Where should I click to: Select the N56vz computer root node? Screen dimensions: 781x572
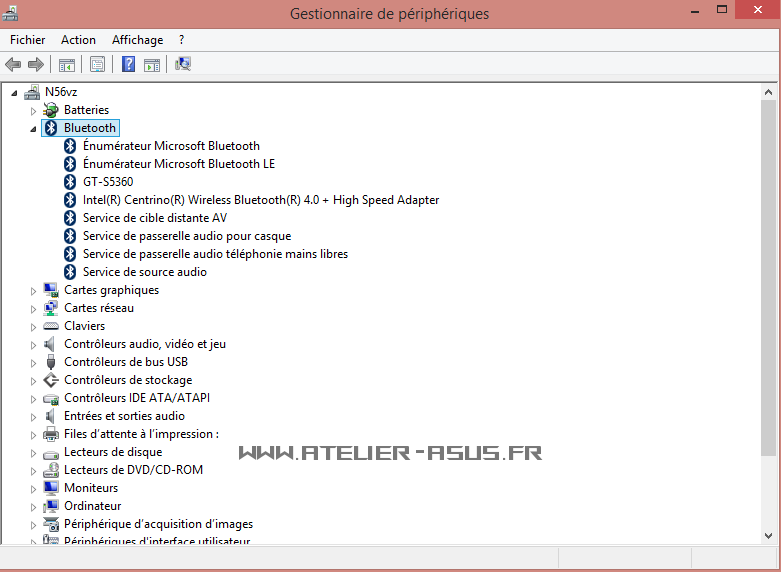click(61, 92)
